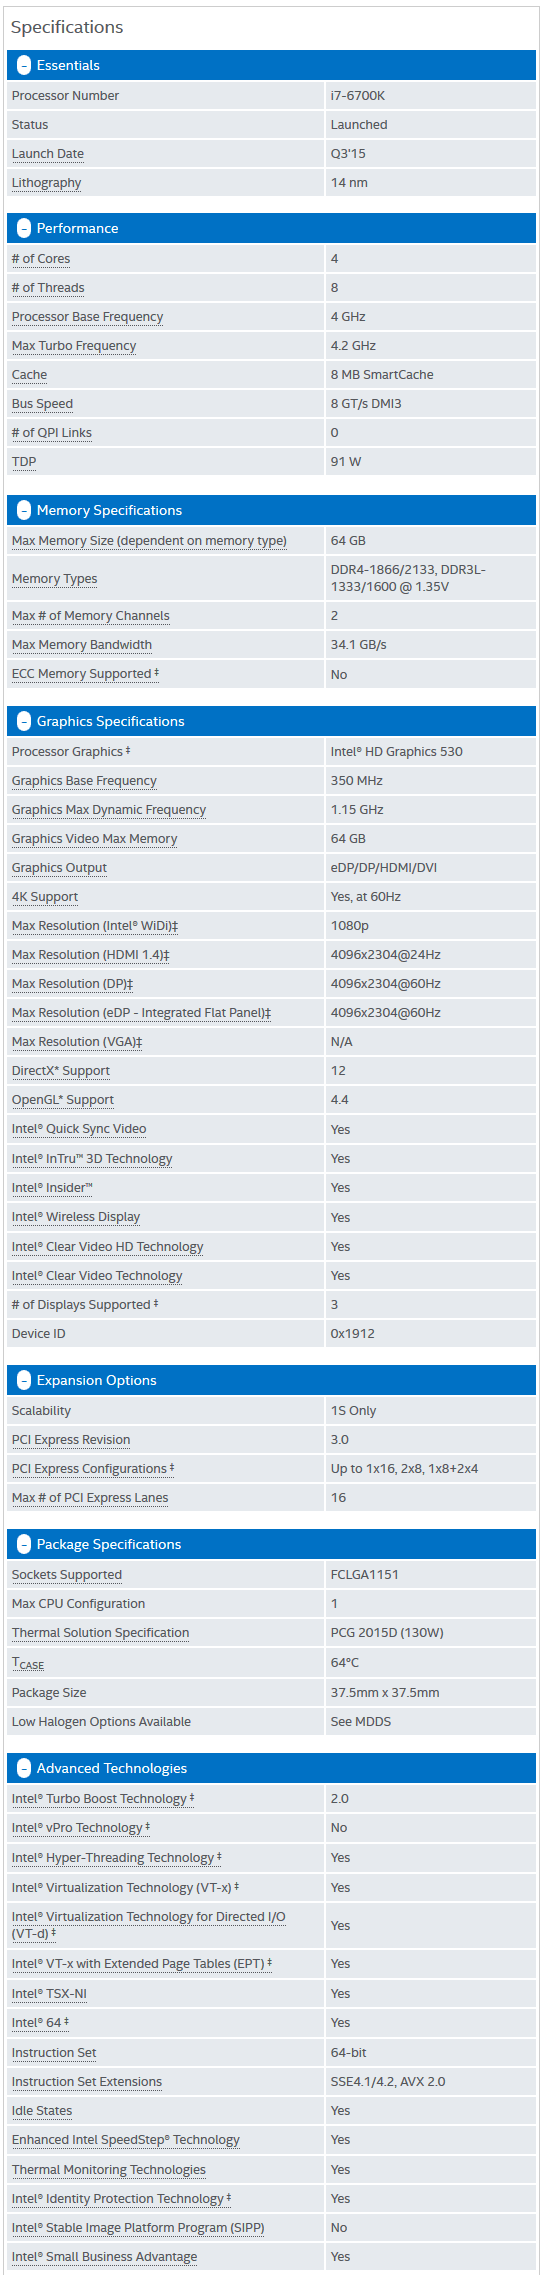543x2275 pixels.
Task: Open the ECC Memory Supported link
Action: 82,674
